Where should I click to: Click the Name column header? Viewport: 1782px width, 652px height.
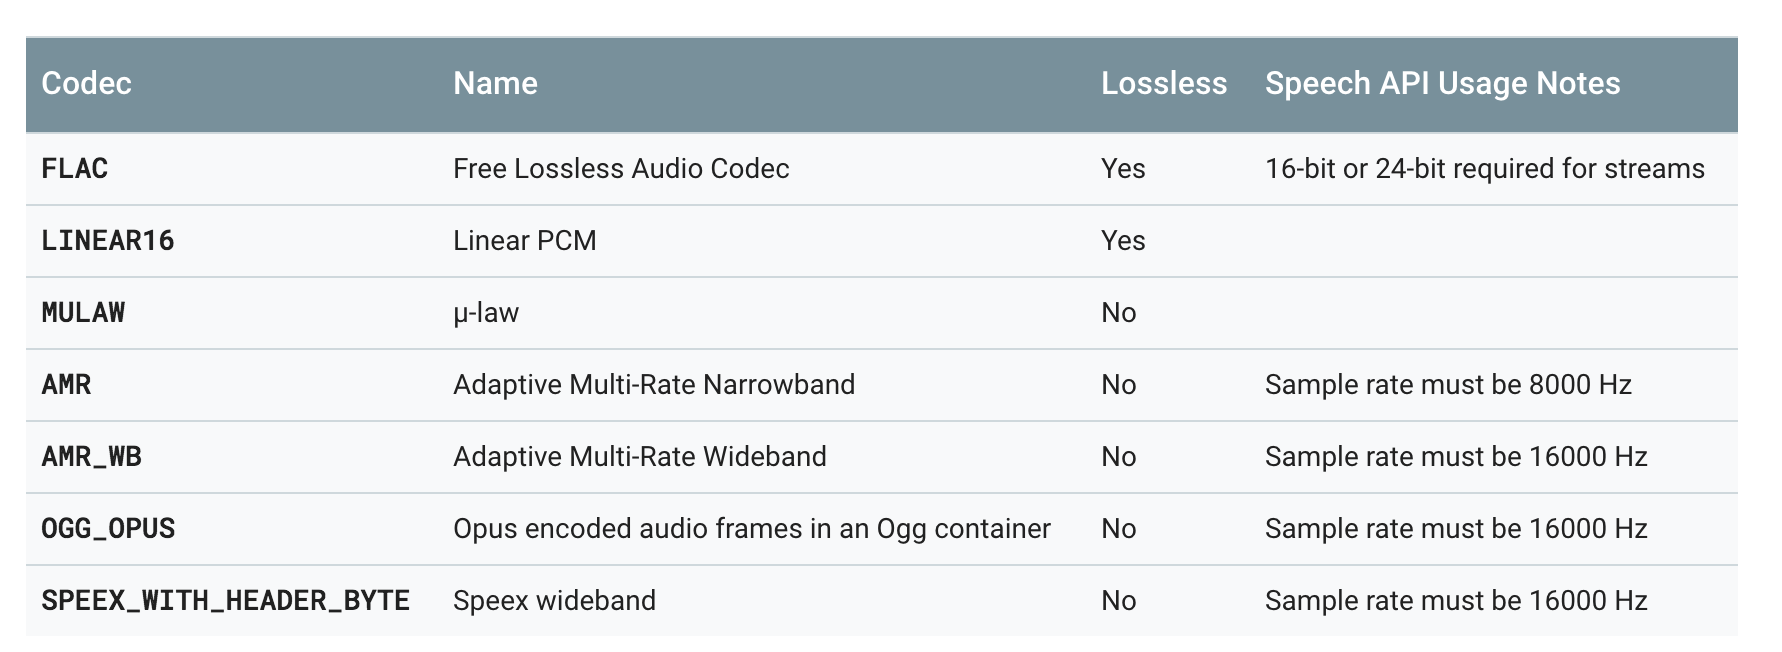[x=495, y=83]
